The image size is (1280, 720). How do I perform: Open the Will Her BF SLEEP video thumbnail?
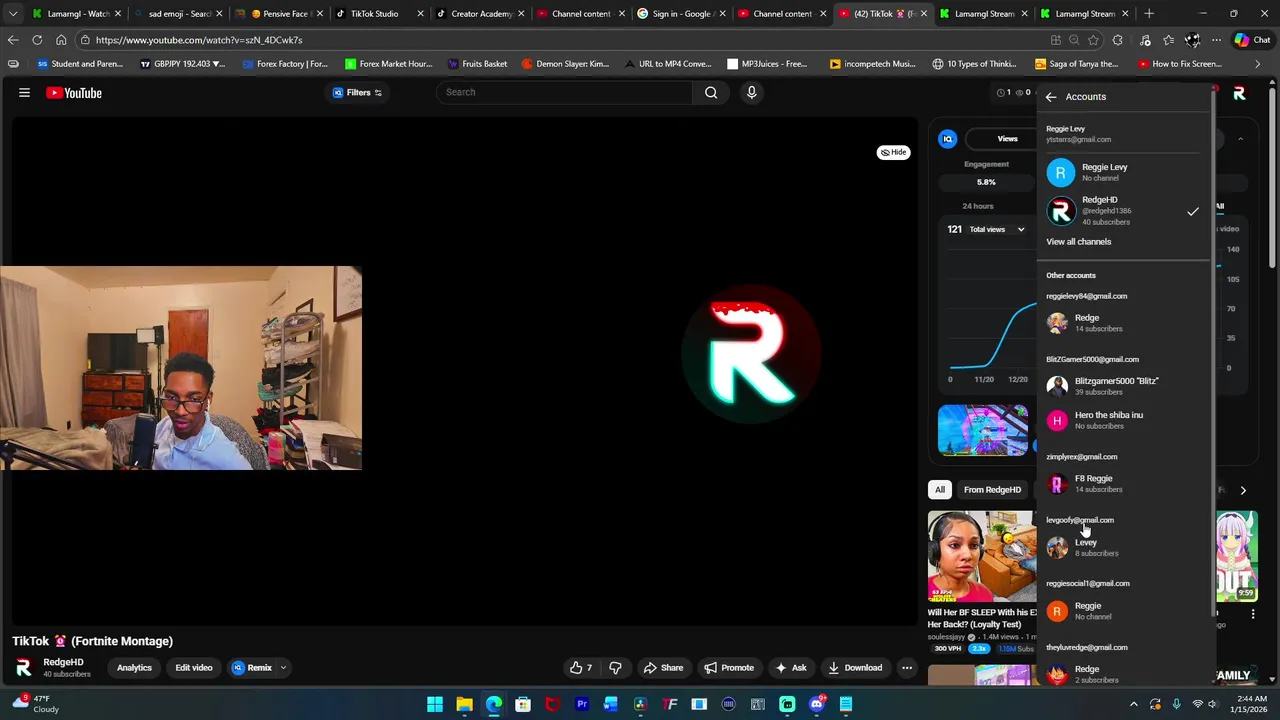(x=982, y=557)
